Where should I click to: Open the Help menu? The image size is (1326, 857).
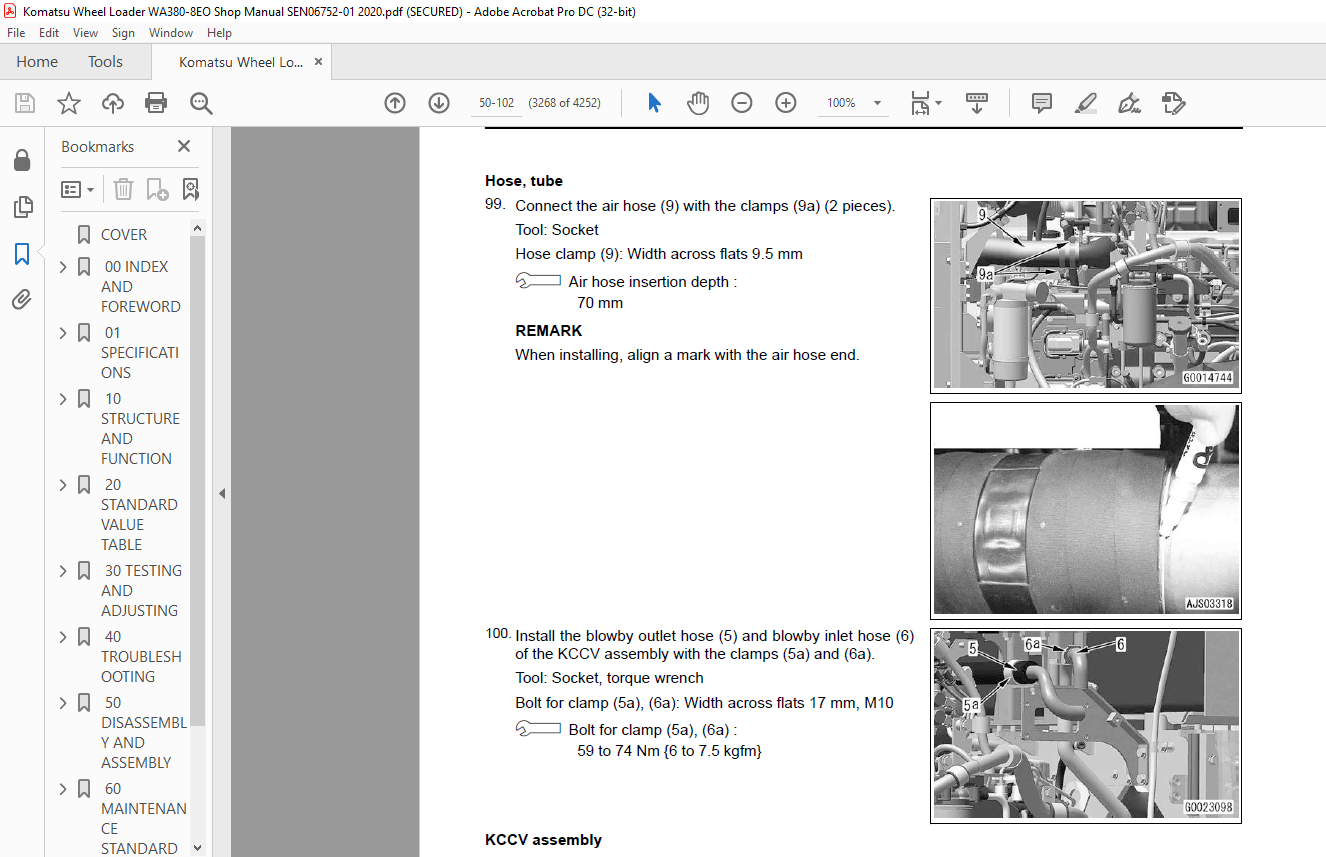219,33
